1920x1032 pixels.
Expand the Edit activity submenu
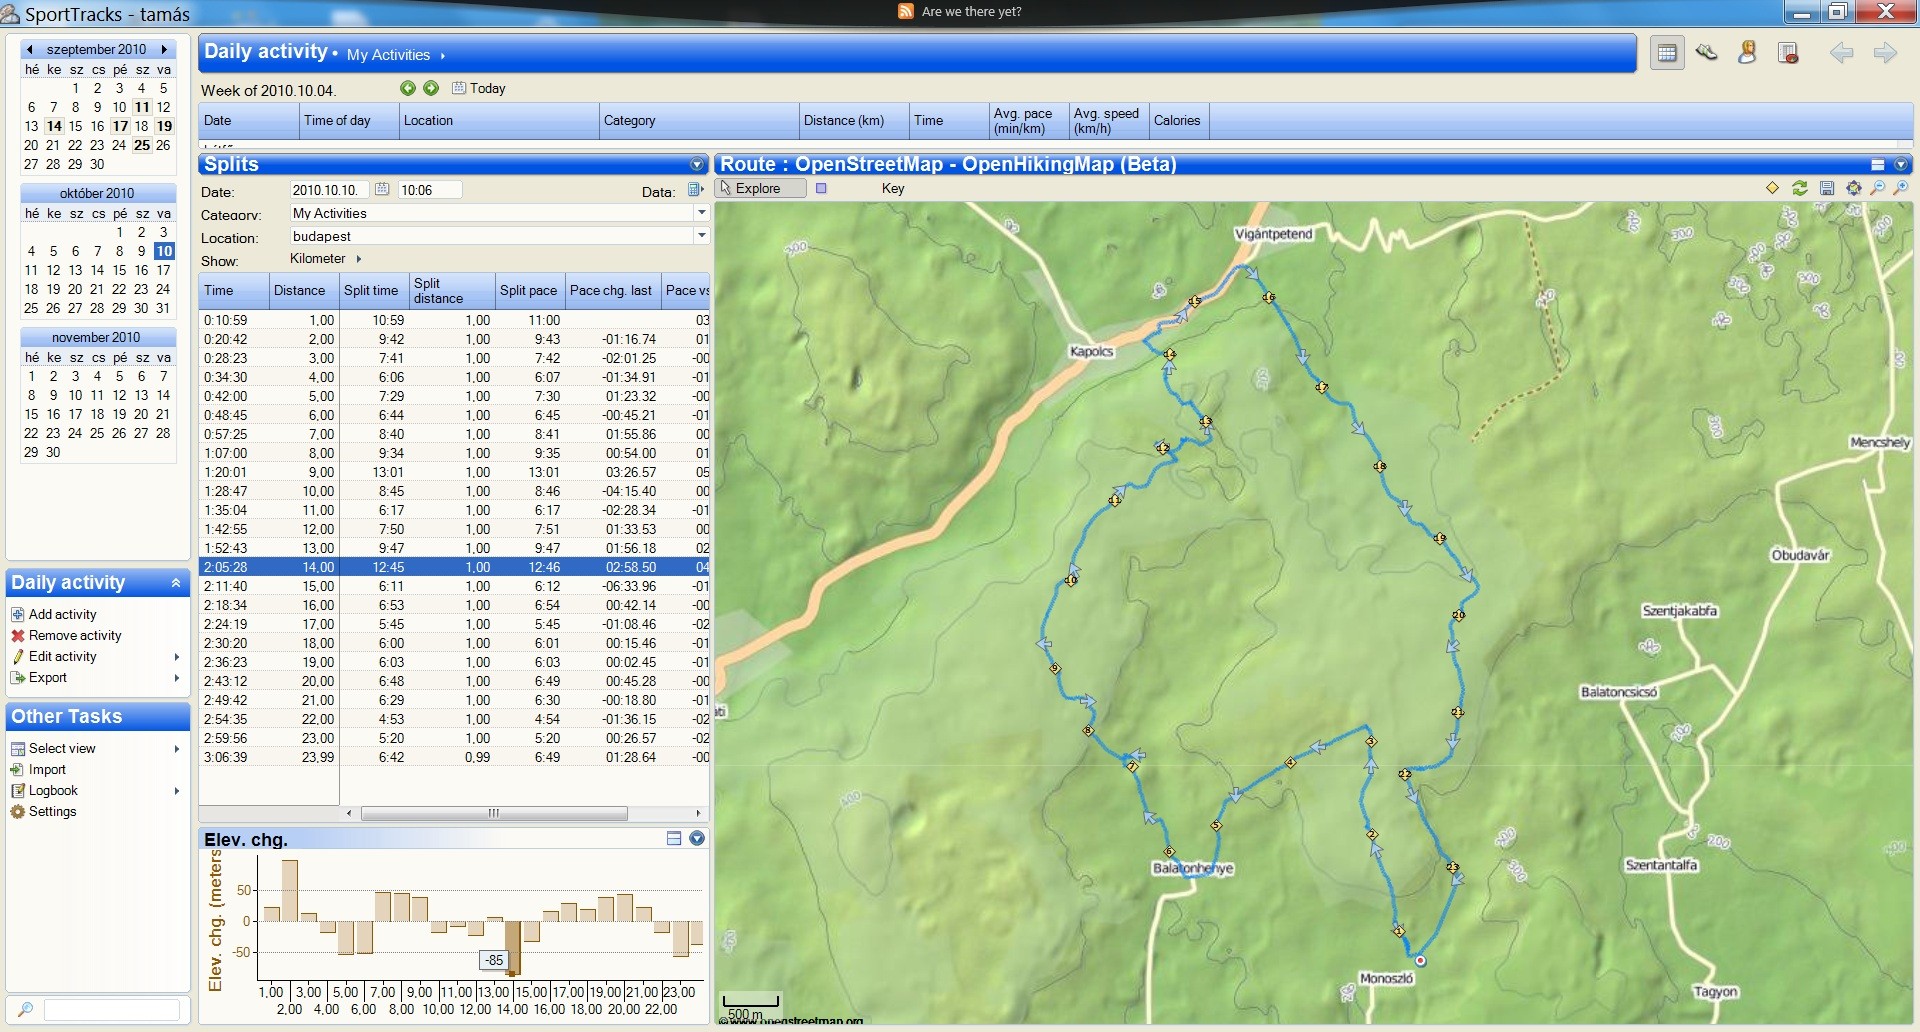coord(177,657)
